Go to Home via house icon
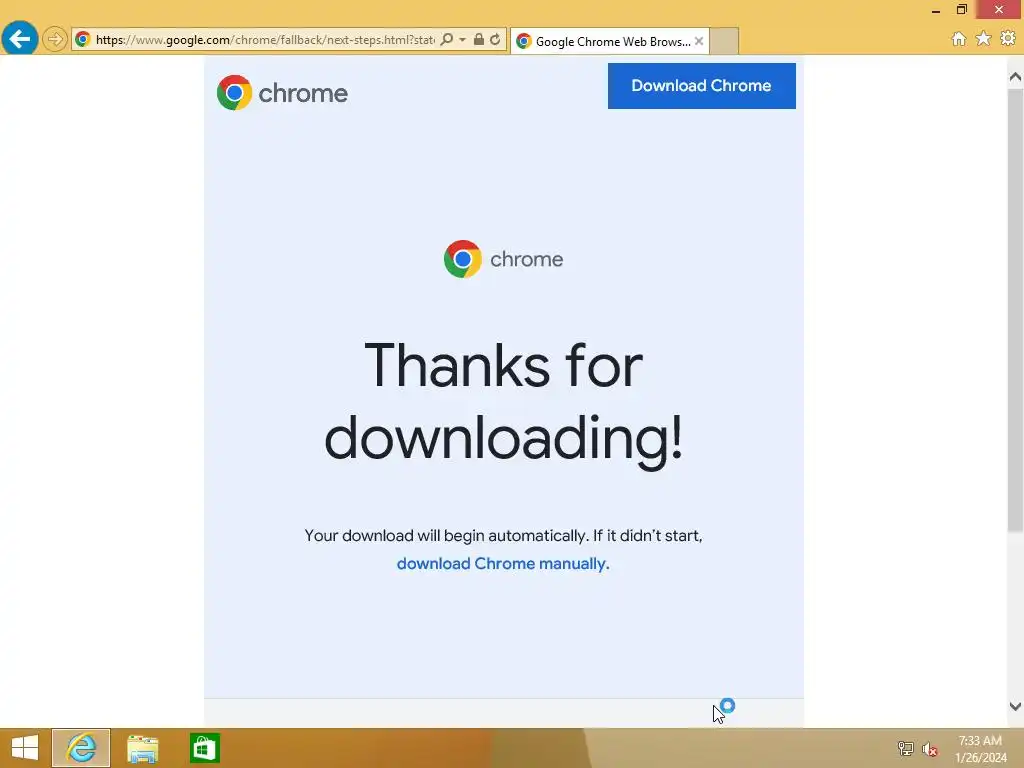The image size is (1024, 768). pyautogui.click(x=959, y=39)
